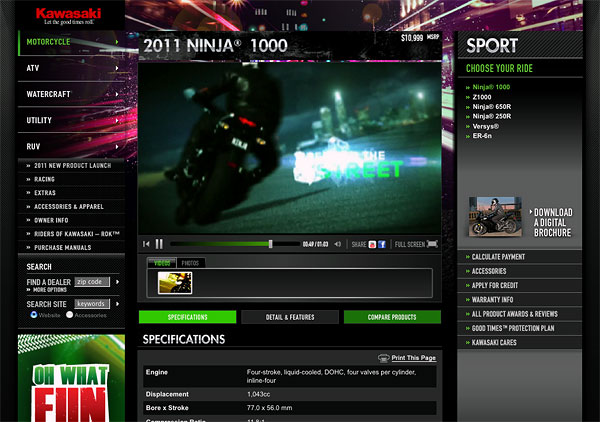Click the zip code input field
This screenshot has width=600, height=422.
(92, 282)
